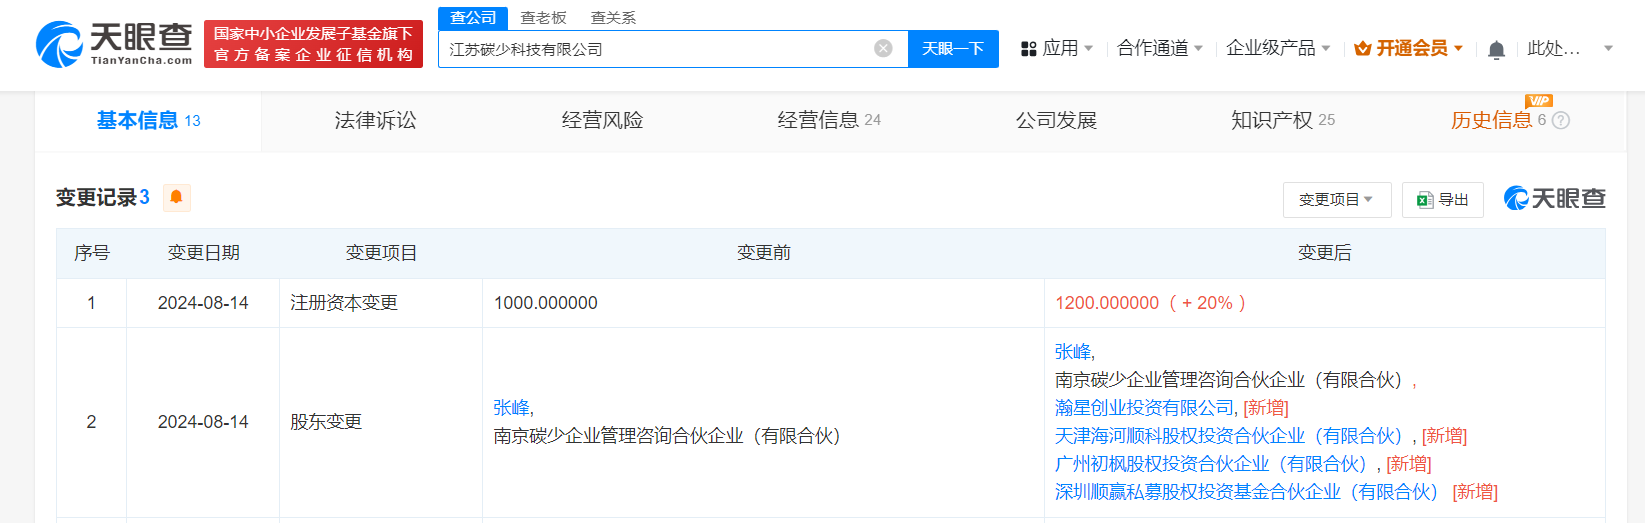Switch to the 法律诉讼 tab
The width and height of the screenshot is (1645, 523).
[x=375, y=121]
